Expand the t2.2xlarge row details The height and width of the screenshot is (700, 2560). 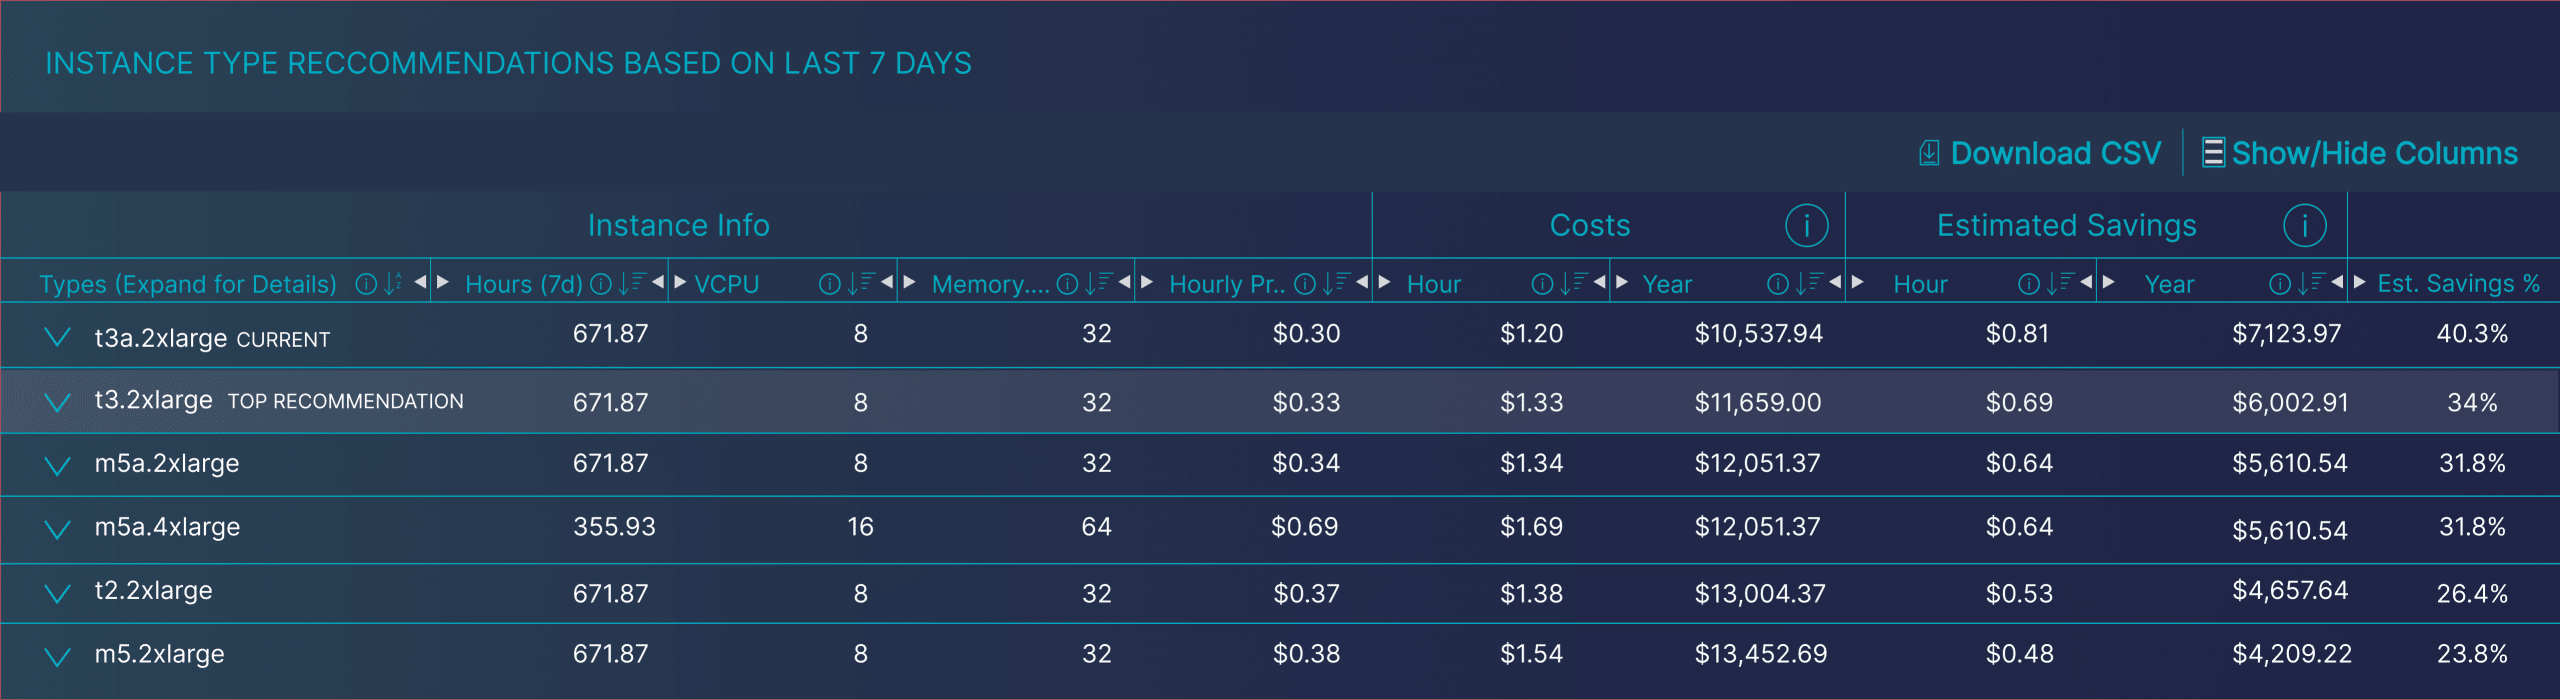[x=58, y=594]
